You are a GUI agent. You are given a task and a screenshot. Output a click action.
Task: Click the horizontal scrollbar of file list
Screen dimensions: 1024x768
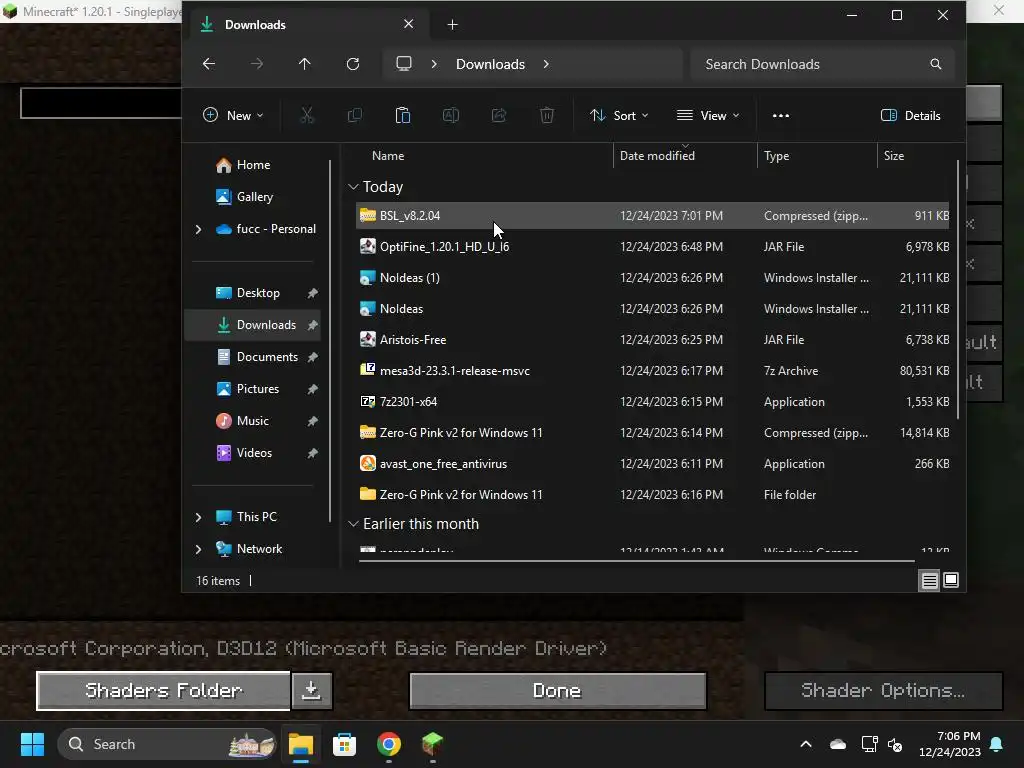637,560
